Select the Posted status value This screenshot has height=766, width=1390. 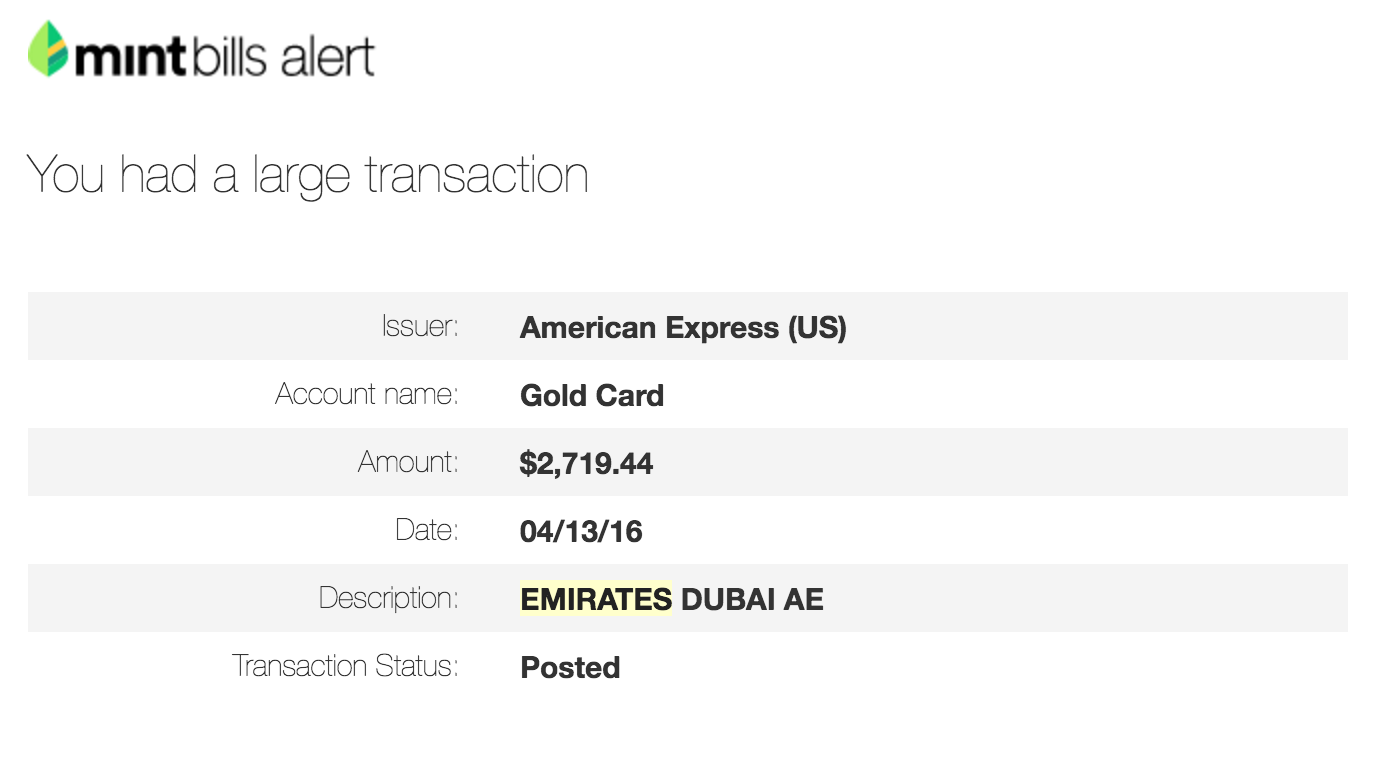coord(570,668)
